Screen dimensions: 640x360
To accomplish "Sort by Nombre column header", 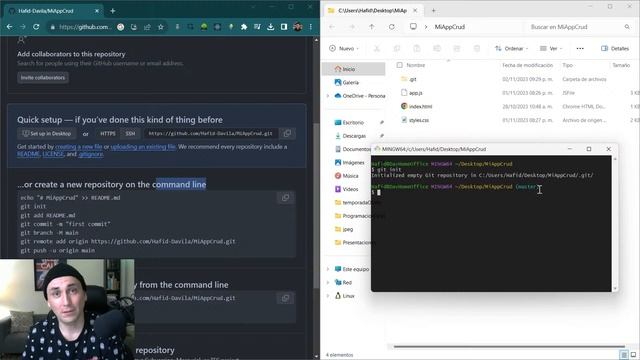I will (416, 65).
